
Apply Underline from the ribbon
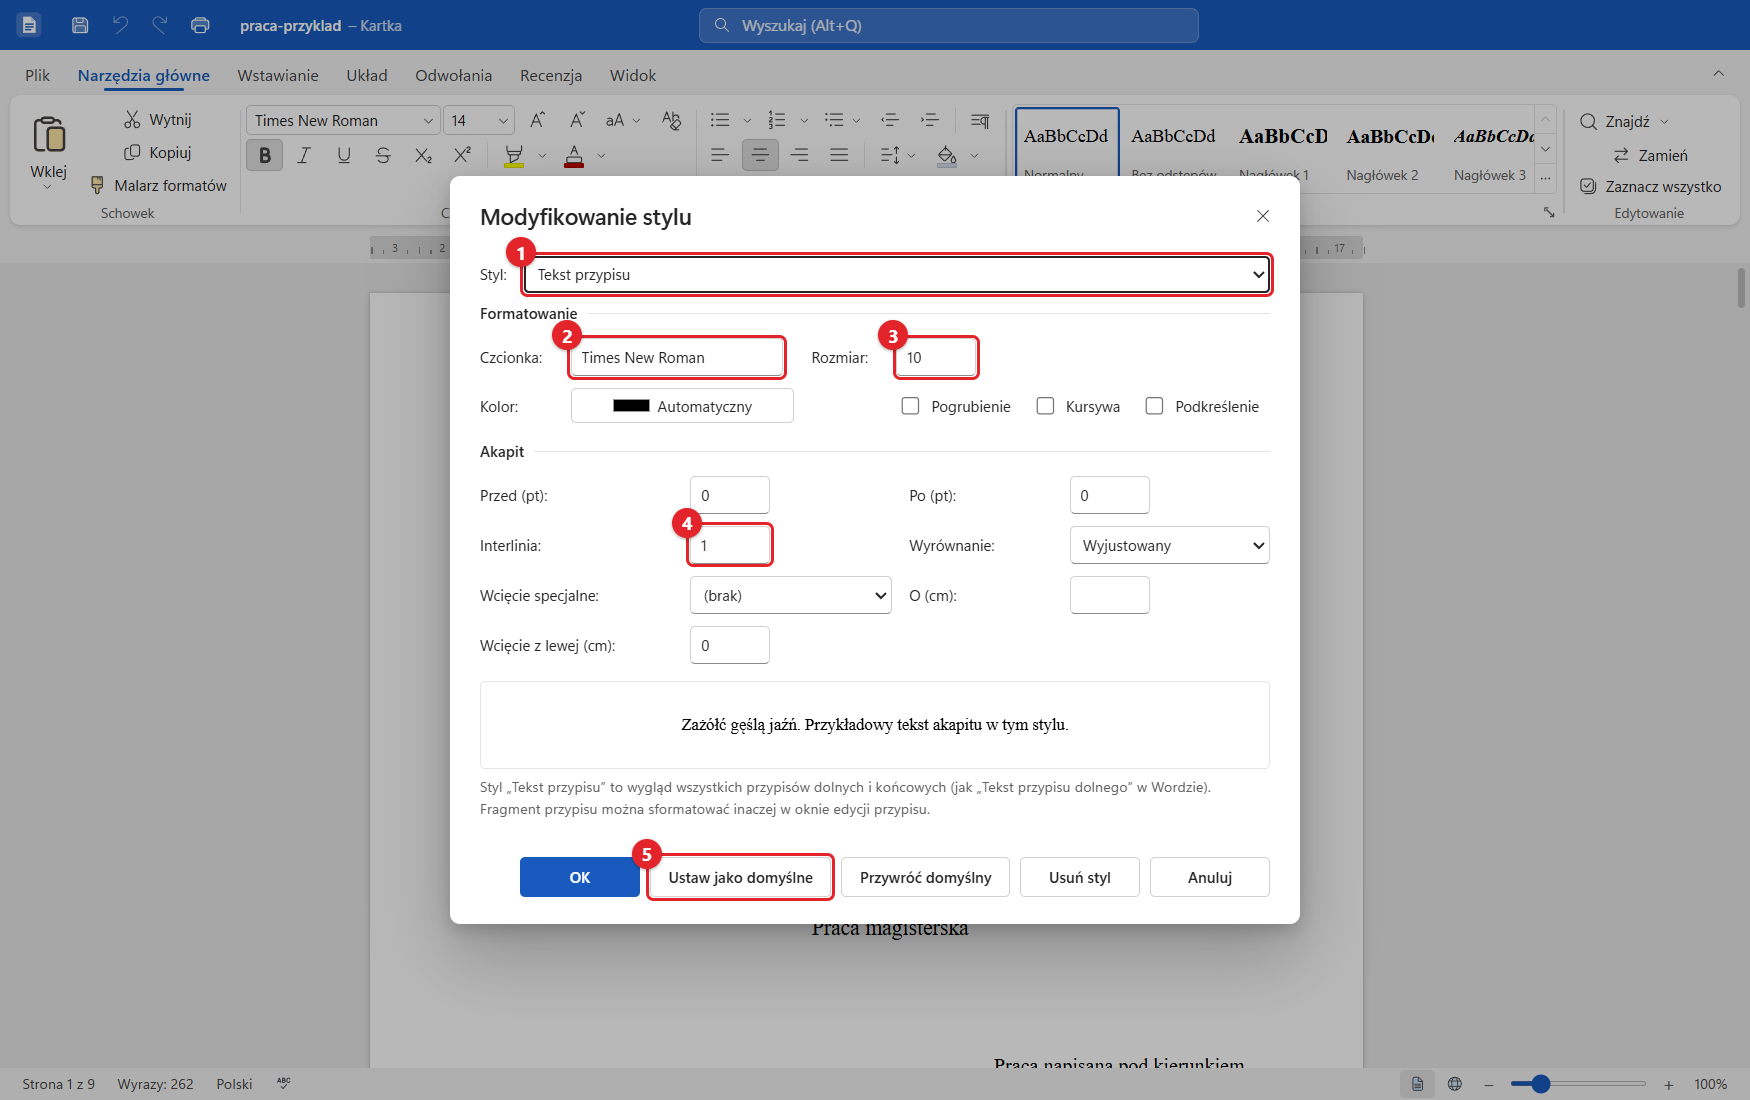[344, 155]
